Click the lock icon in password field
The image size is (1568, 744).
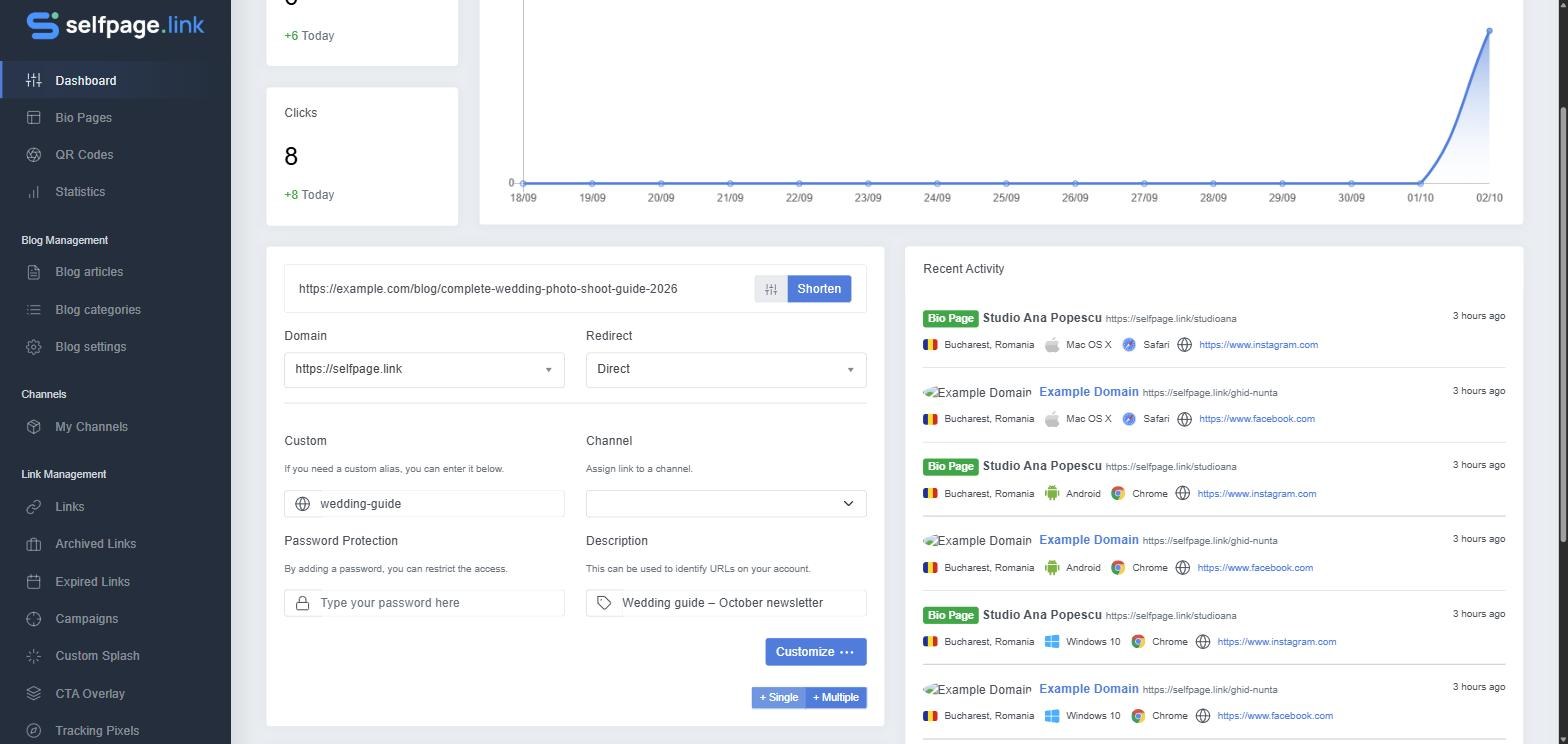point(303,603)
